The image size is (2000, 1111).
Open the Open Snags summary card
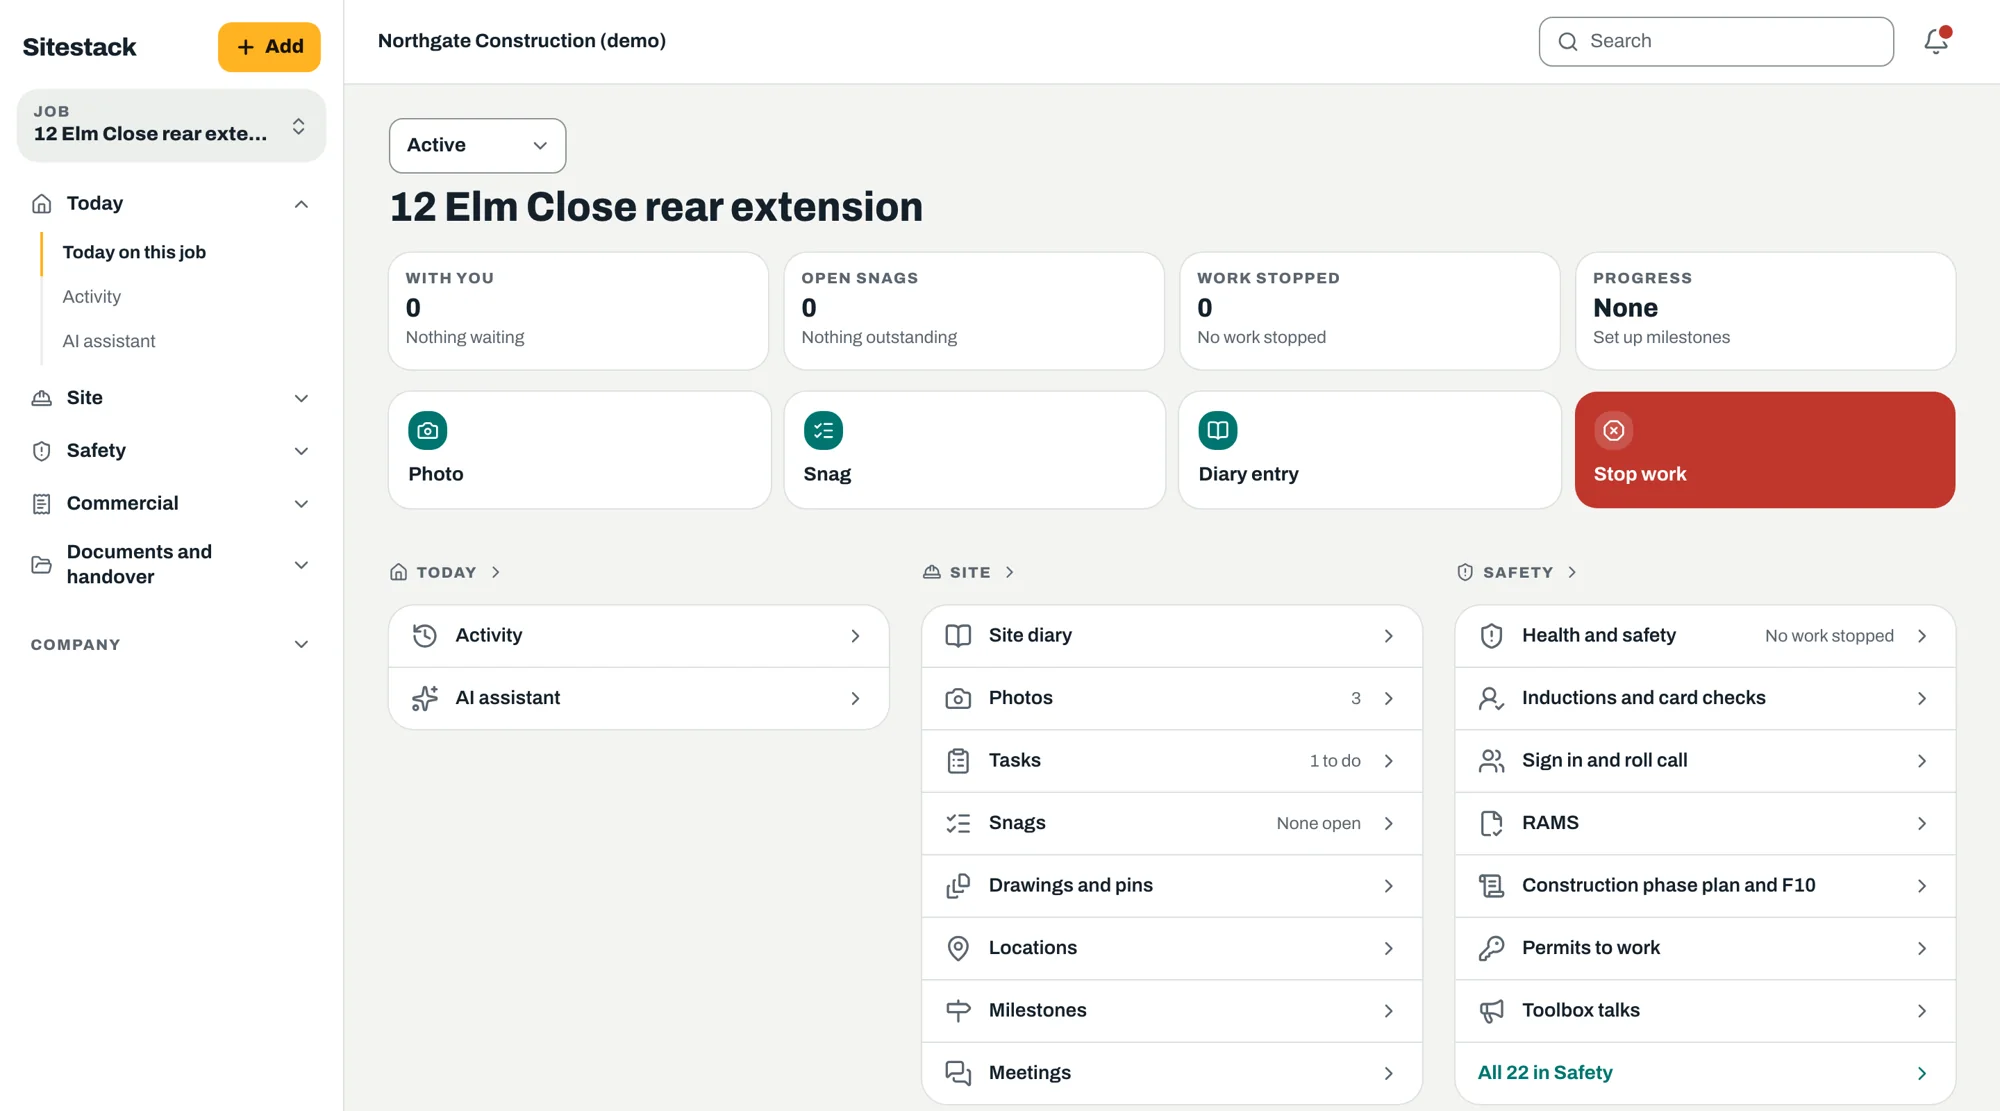click(974, 311)
